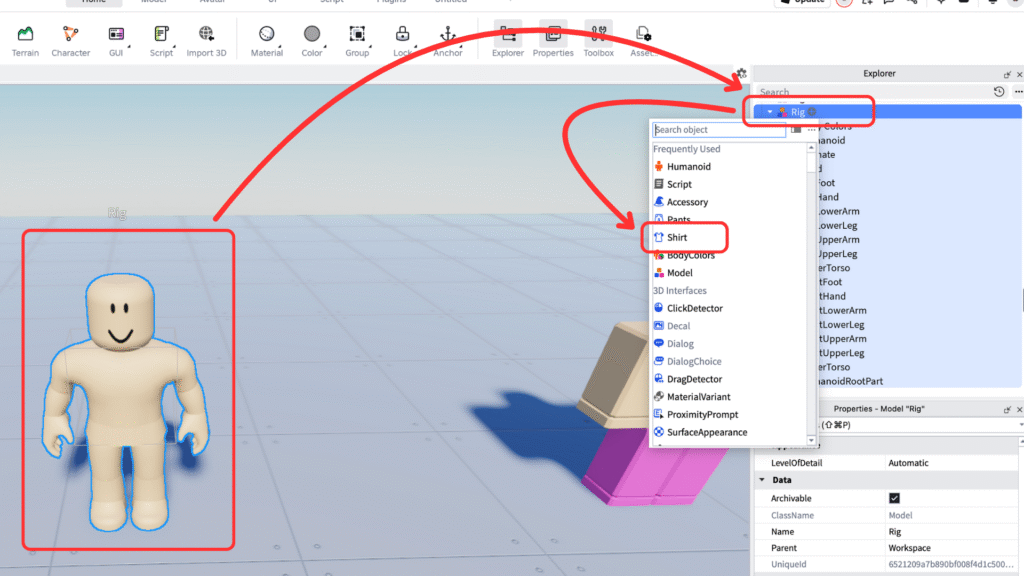1024x576 pixels.
Task: Select Humanoid in the object menu
Action: pos(688,166)
